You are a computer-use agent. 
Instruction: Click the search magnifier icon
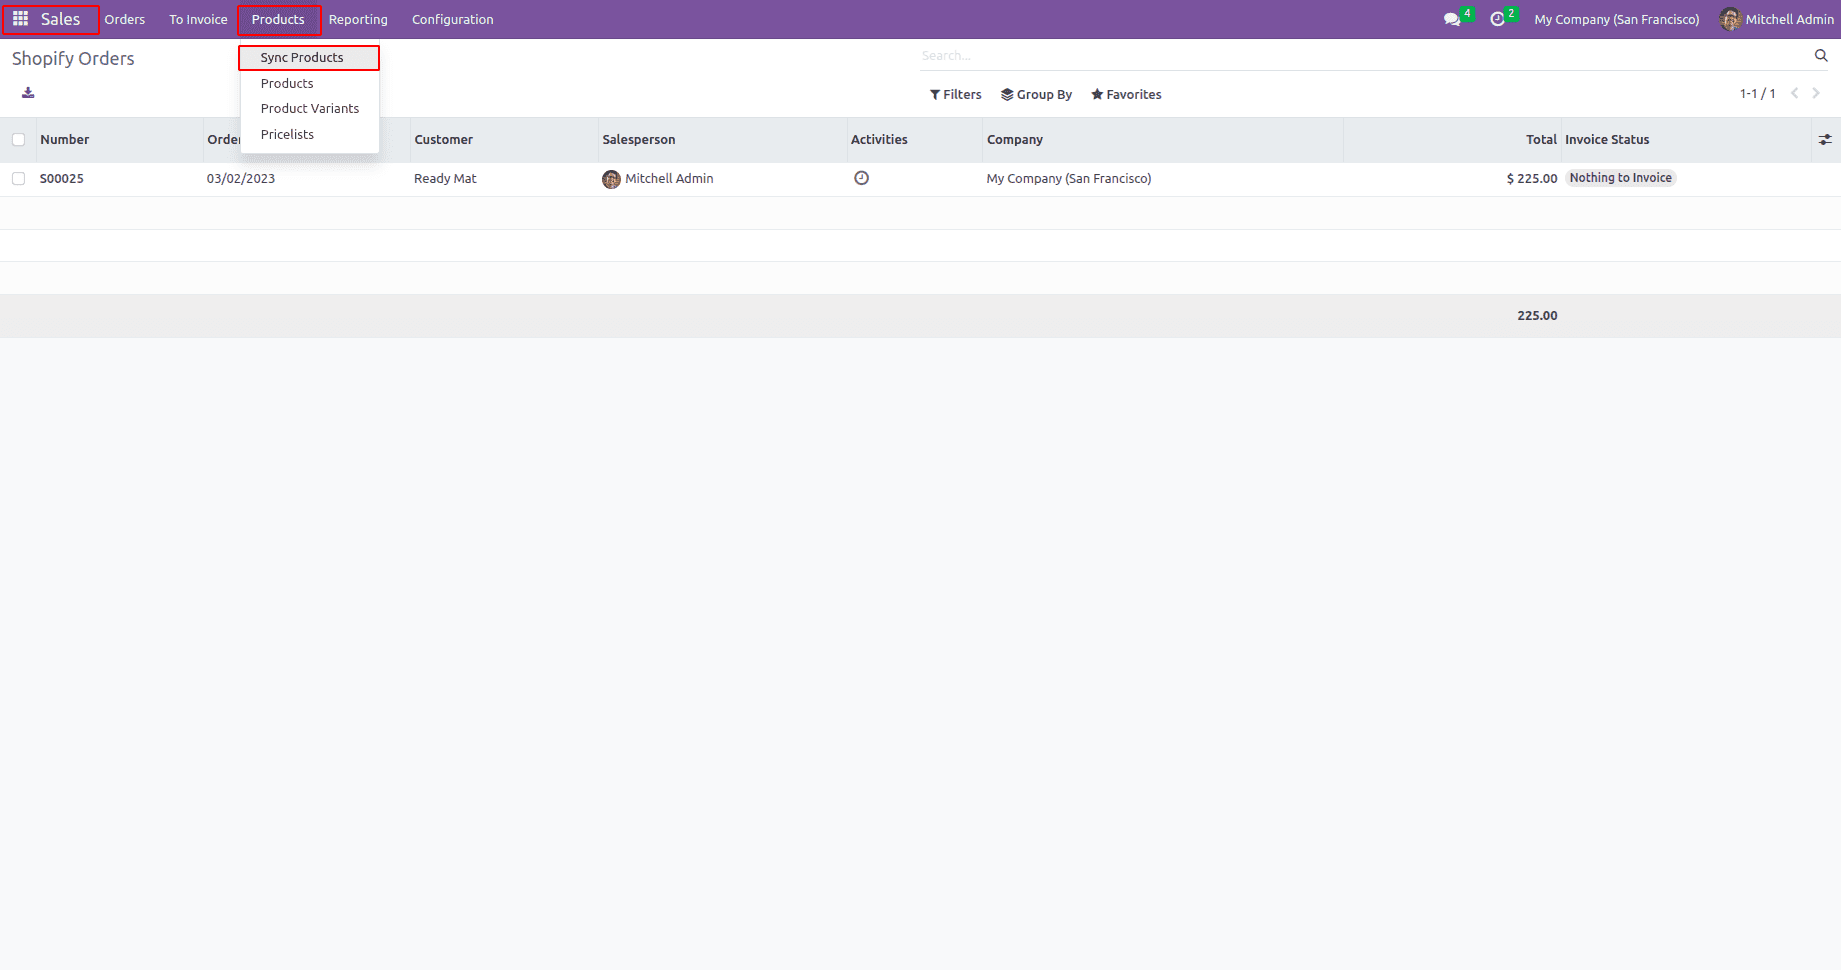pyautogui.click(x=1821, y=56)
